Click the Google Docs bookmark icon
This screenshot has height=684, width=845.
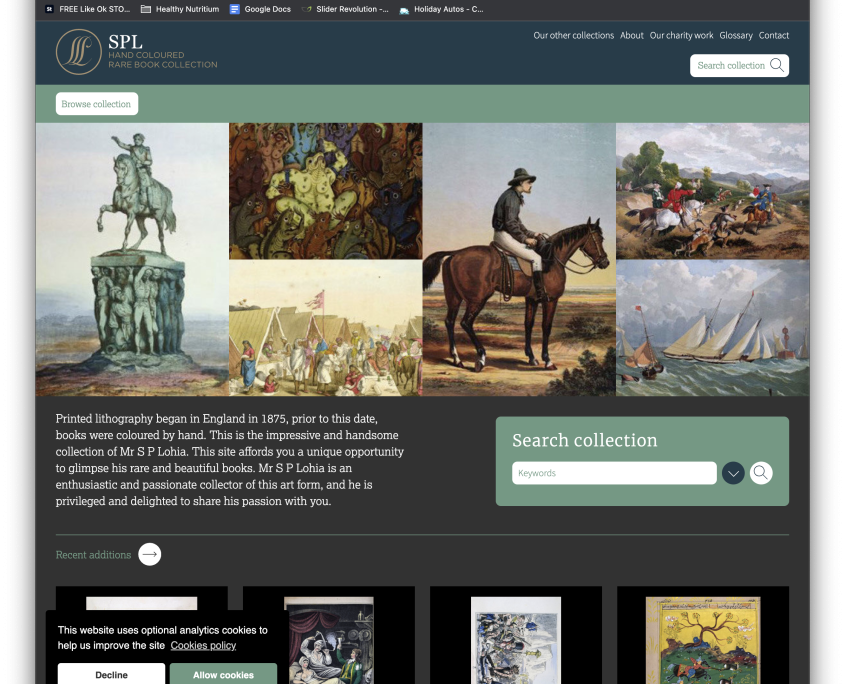(234, 9)
